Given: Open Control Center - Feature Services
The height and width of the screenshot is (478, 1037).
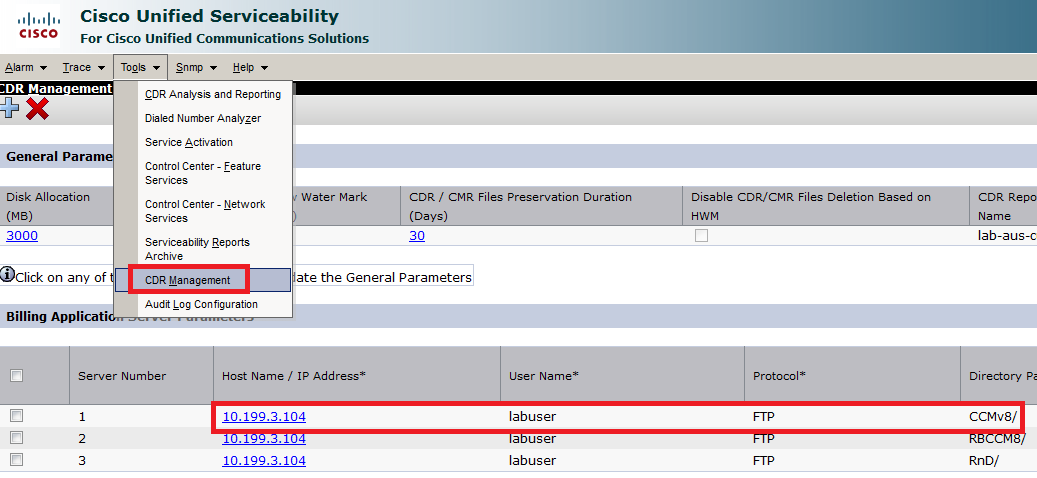Looking at the screenshot, I should point(203,173).
